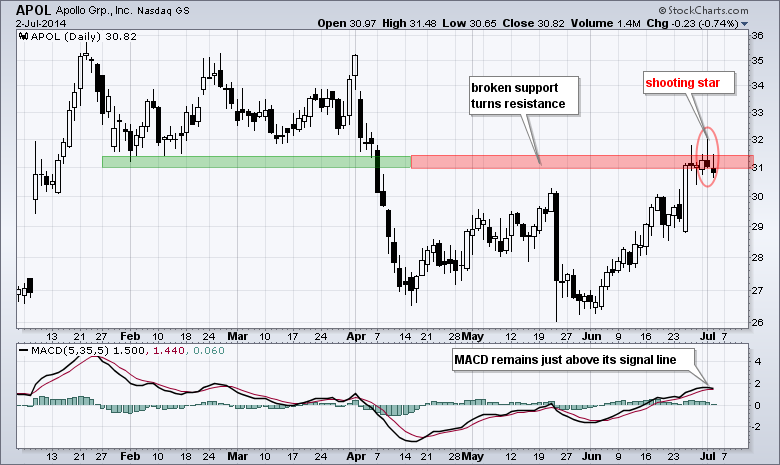
Task: Click the 33 price axis label
Action: (758, 113)
